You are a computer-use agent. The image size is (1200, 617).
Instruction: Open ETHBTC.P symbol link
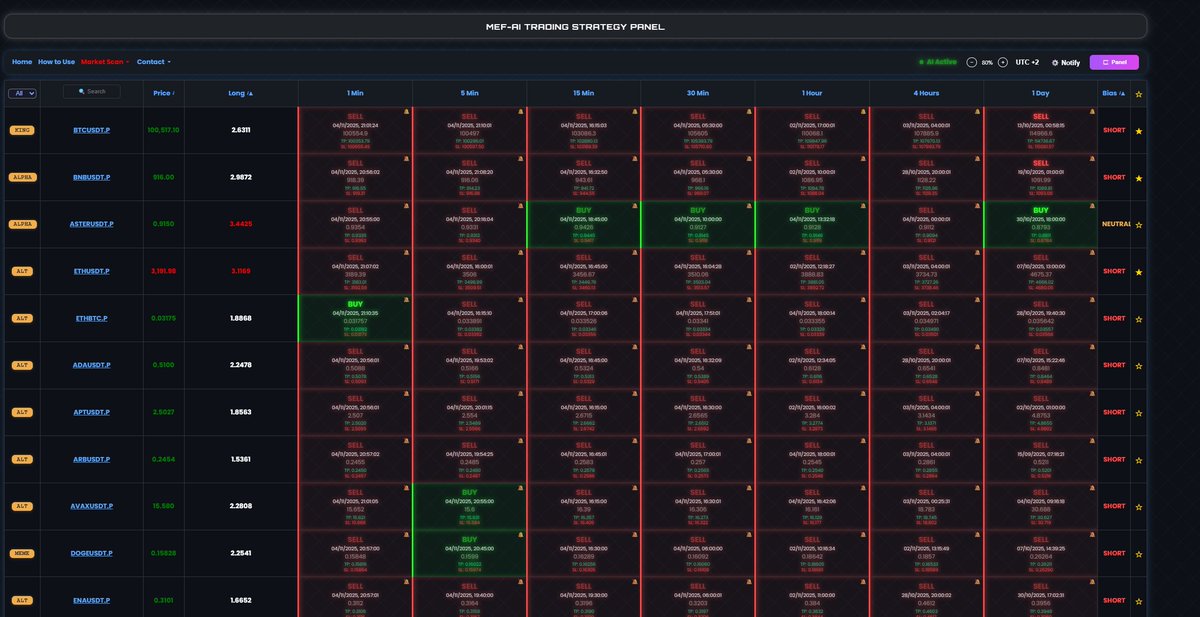(x=91, y=319)
